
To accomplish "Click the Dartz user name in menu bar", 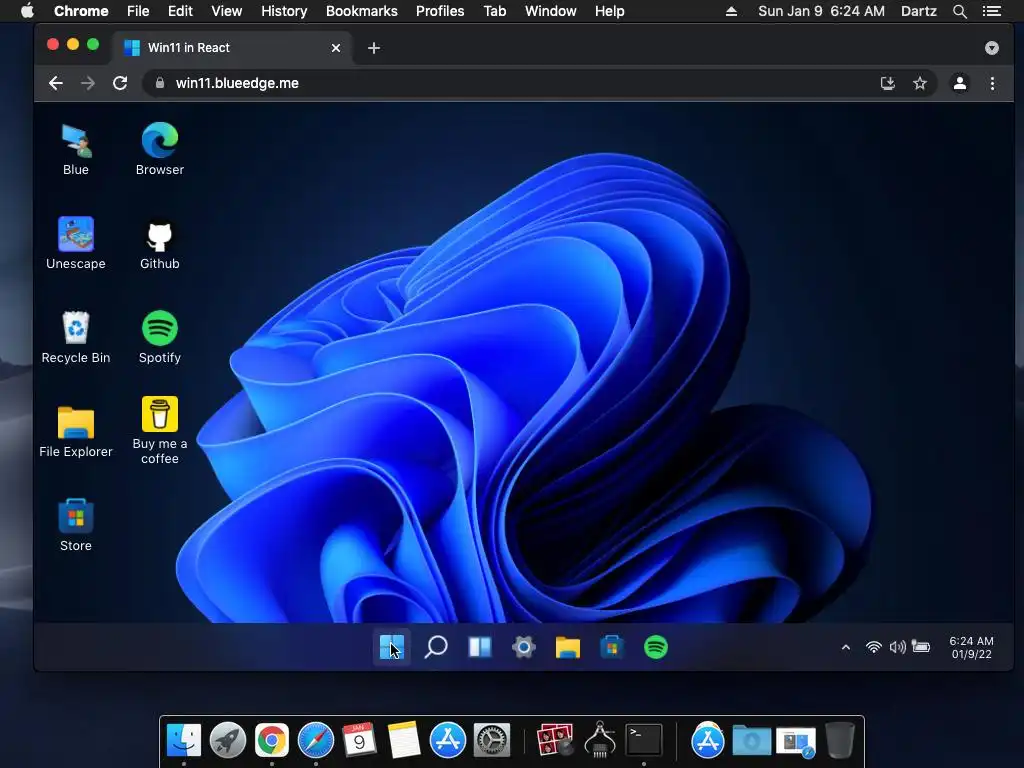I will 918,11.
